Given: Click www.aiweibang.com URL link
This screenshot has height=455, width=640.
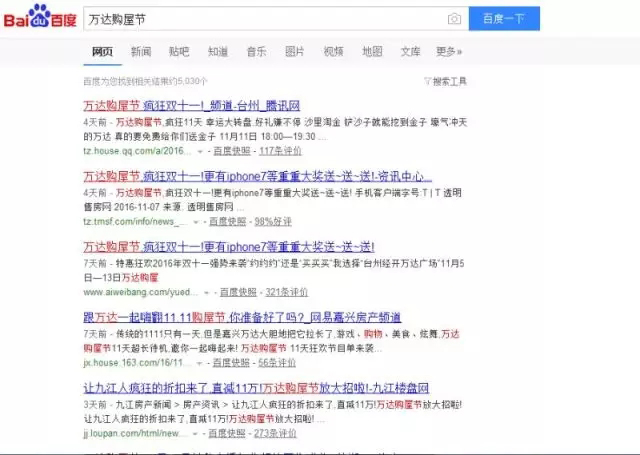Looking at the screenshot, I should click(x=140, y=292).
